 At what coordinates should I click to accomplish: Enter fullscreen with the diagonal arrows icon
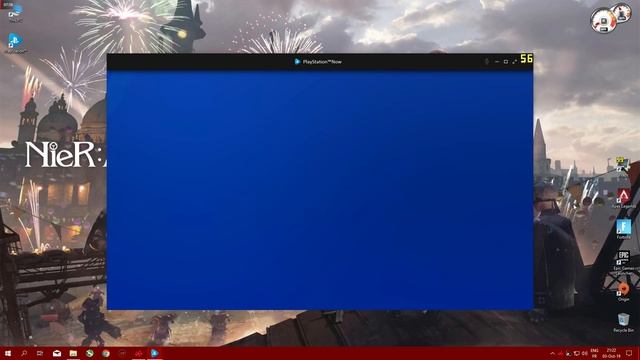coord(514,62)
